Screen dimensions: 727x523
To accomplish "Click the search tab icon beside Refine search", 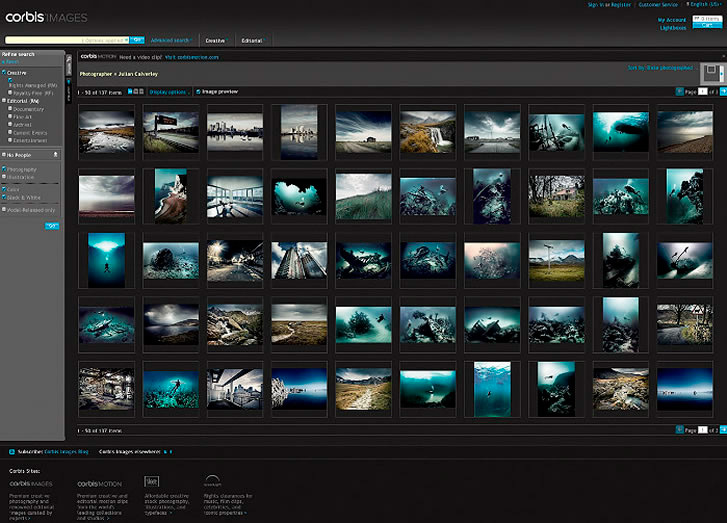I will pos(69,65).
